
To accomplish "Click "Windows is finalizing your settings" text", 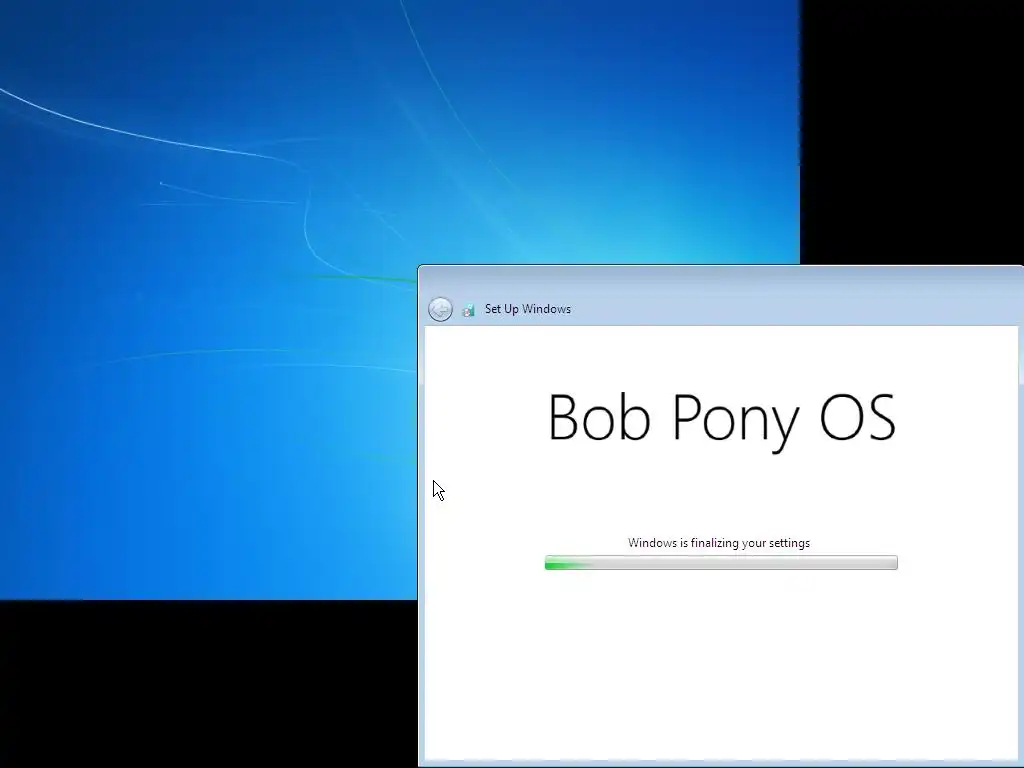I will pos(719,543).
